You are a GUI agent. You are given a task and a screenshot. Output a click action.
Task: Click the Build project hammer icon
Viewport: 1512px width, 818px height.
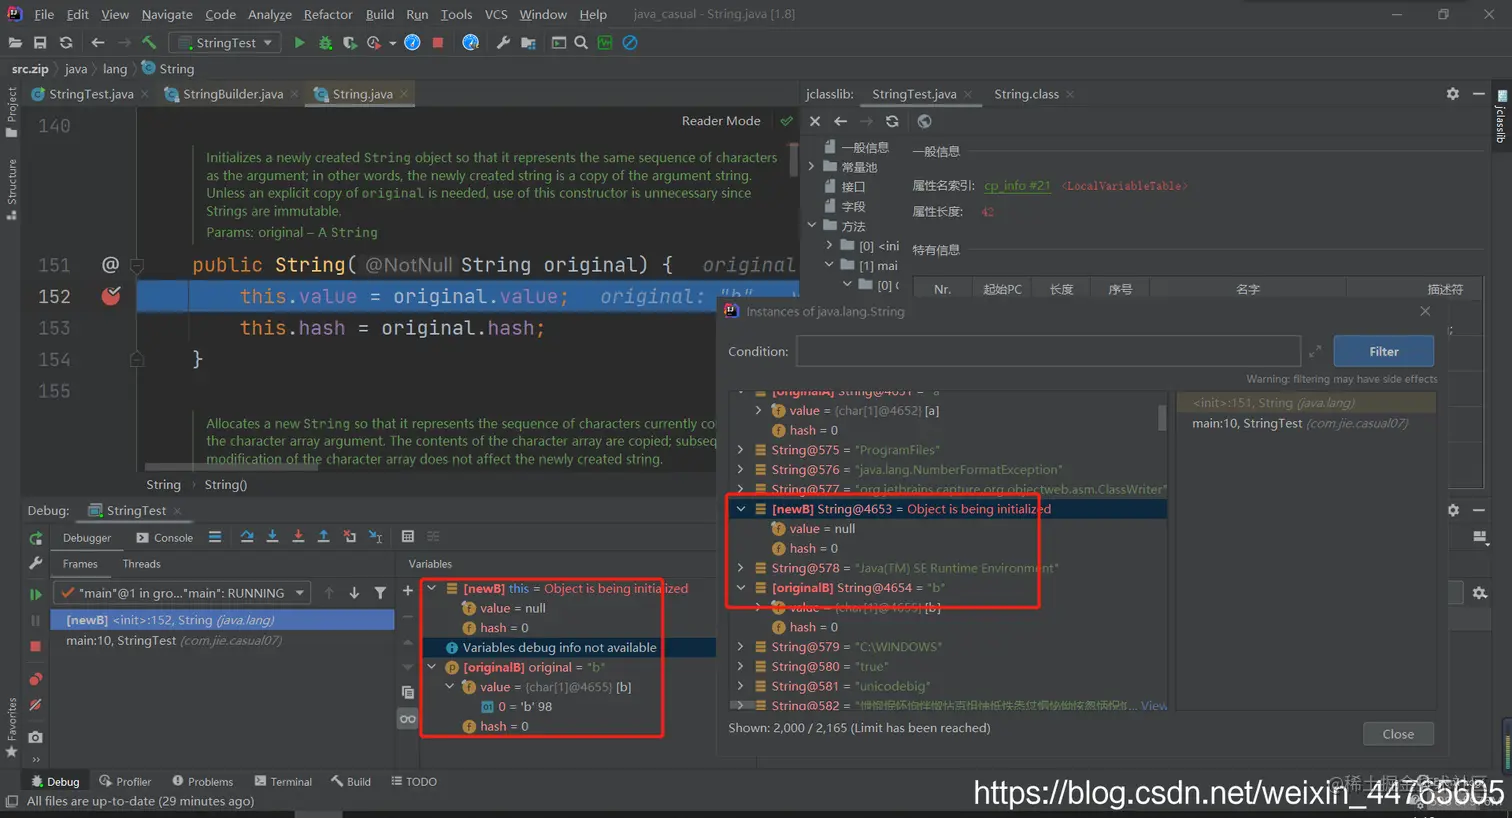(x=149, y=43)
